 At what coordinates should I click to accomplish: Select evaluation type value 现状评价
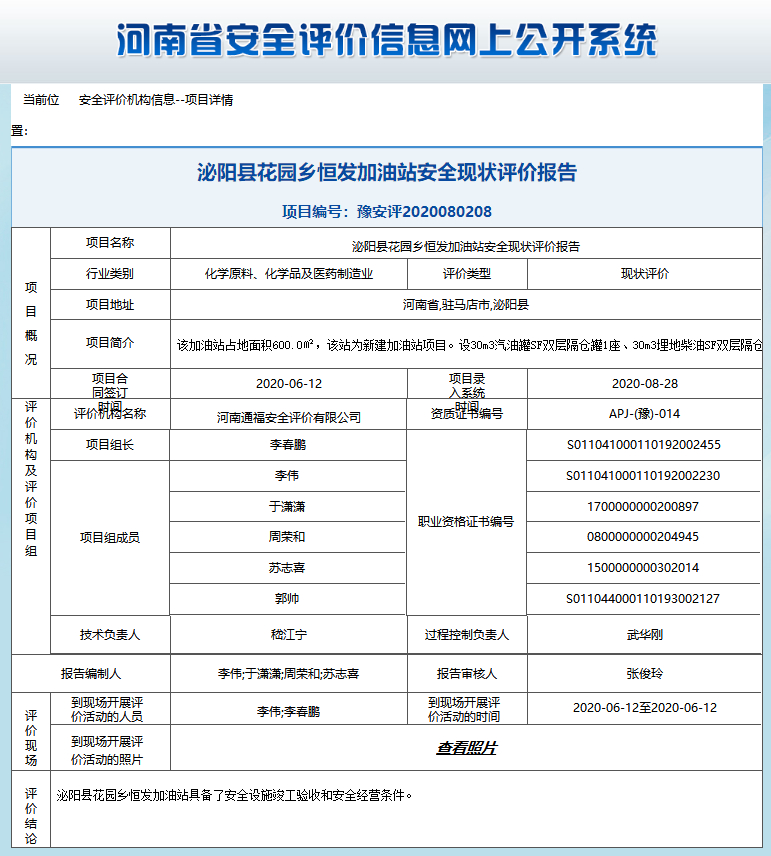click(x=645, y=274)
